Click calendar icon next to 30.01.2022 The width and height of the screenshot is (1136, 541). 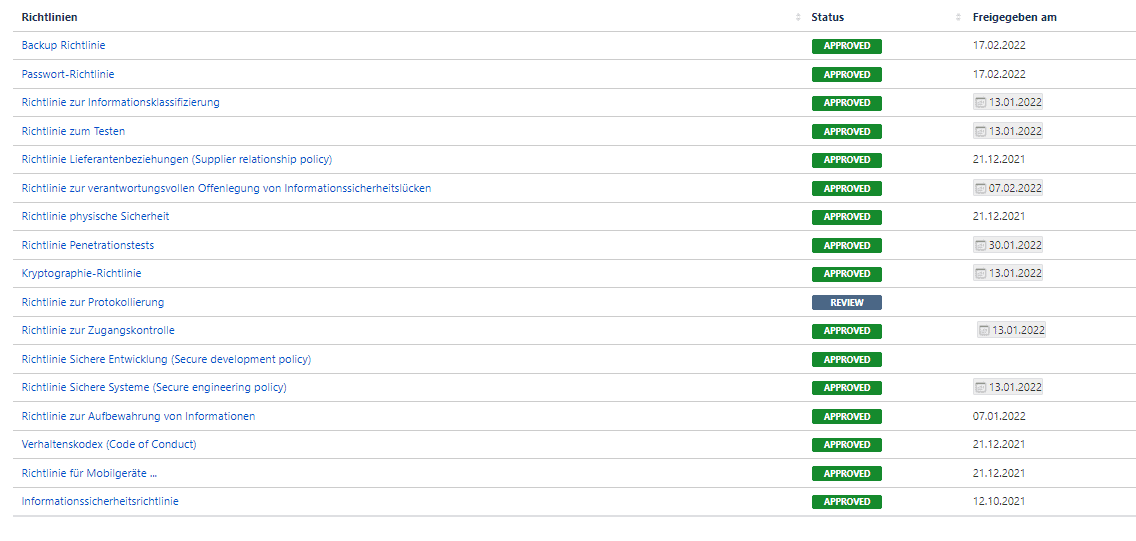pyautogui.click(x=981, y=245)
